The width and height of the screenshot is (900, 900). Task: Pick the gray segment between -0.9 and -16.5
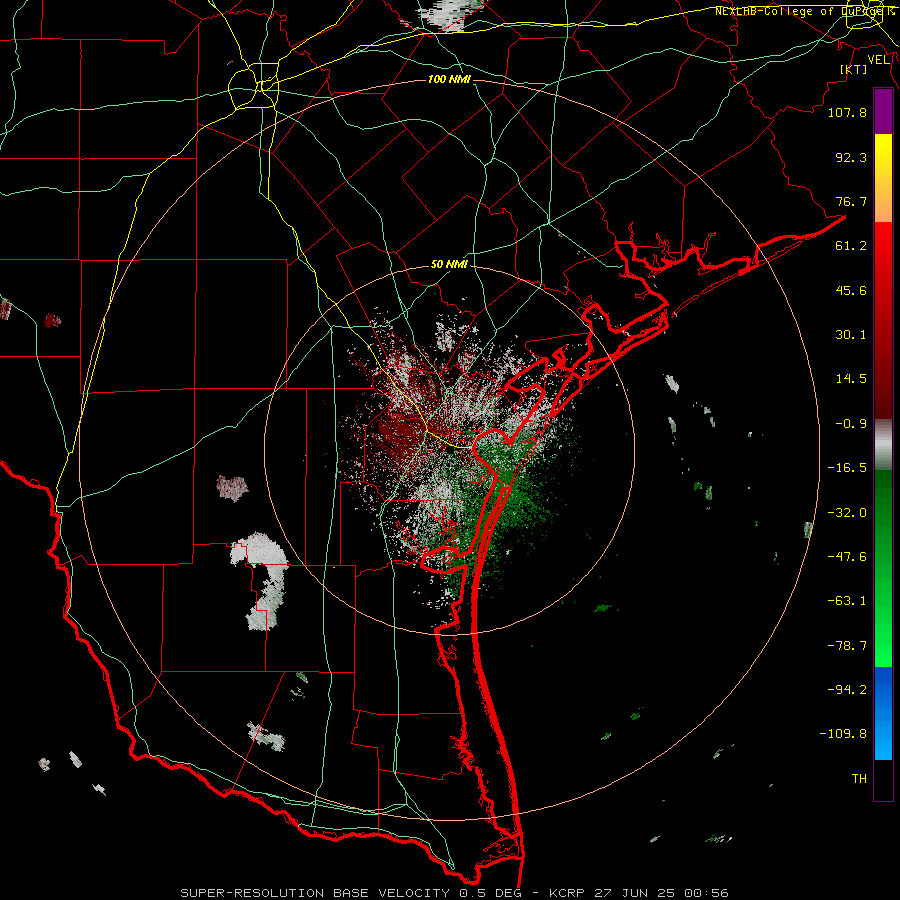[883, 445]
